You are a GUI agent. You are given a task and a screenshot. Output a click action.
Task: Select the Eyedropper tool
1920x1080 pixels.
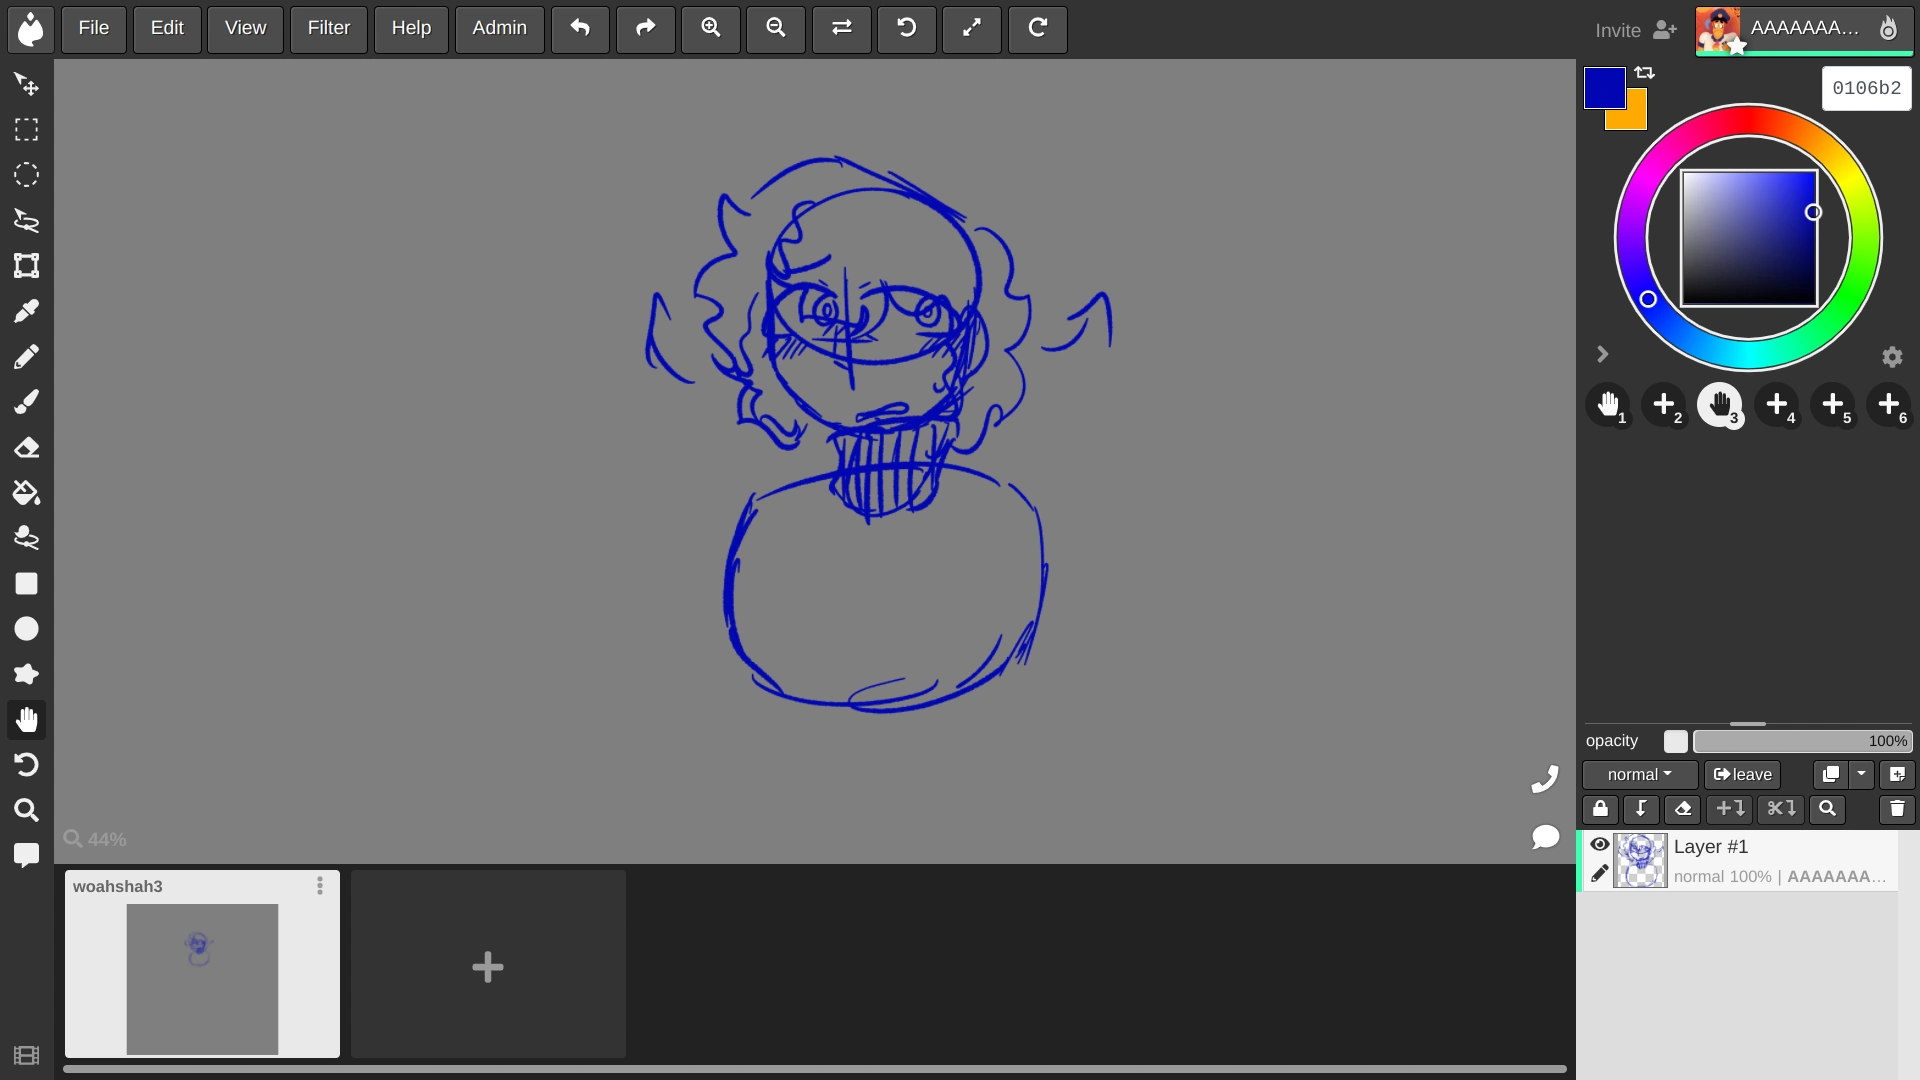point(26,310)
